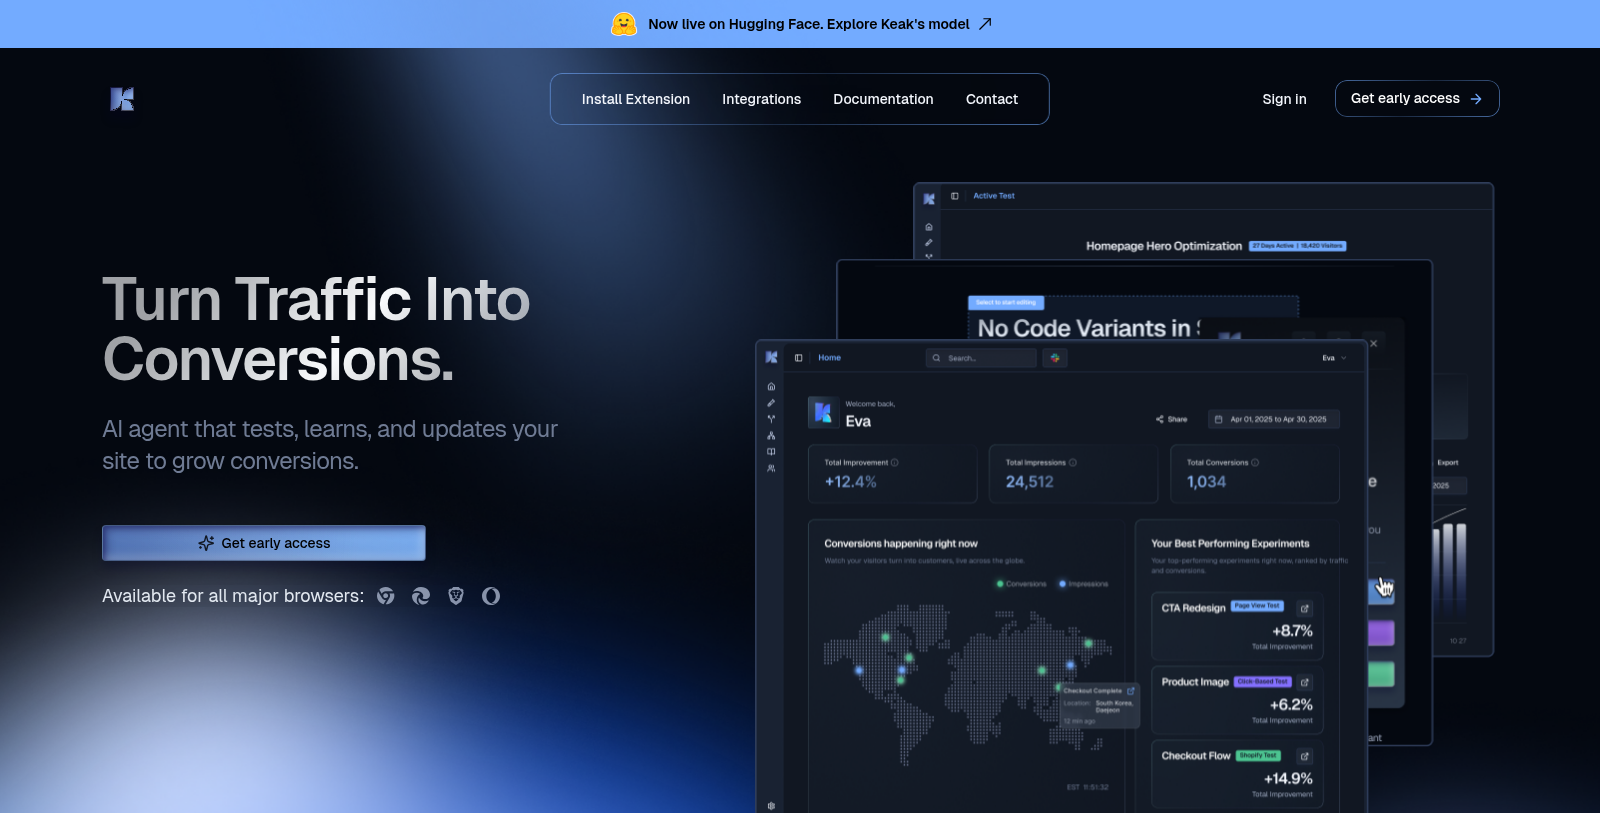Click the Keak logo in the Eva dashboard top bar
The width and height of the screenshot is (1600, 813).
click(772, 357)
